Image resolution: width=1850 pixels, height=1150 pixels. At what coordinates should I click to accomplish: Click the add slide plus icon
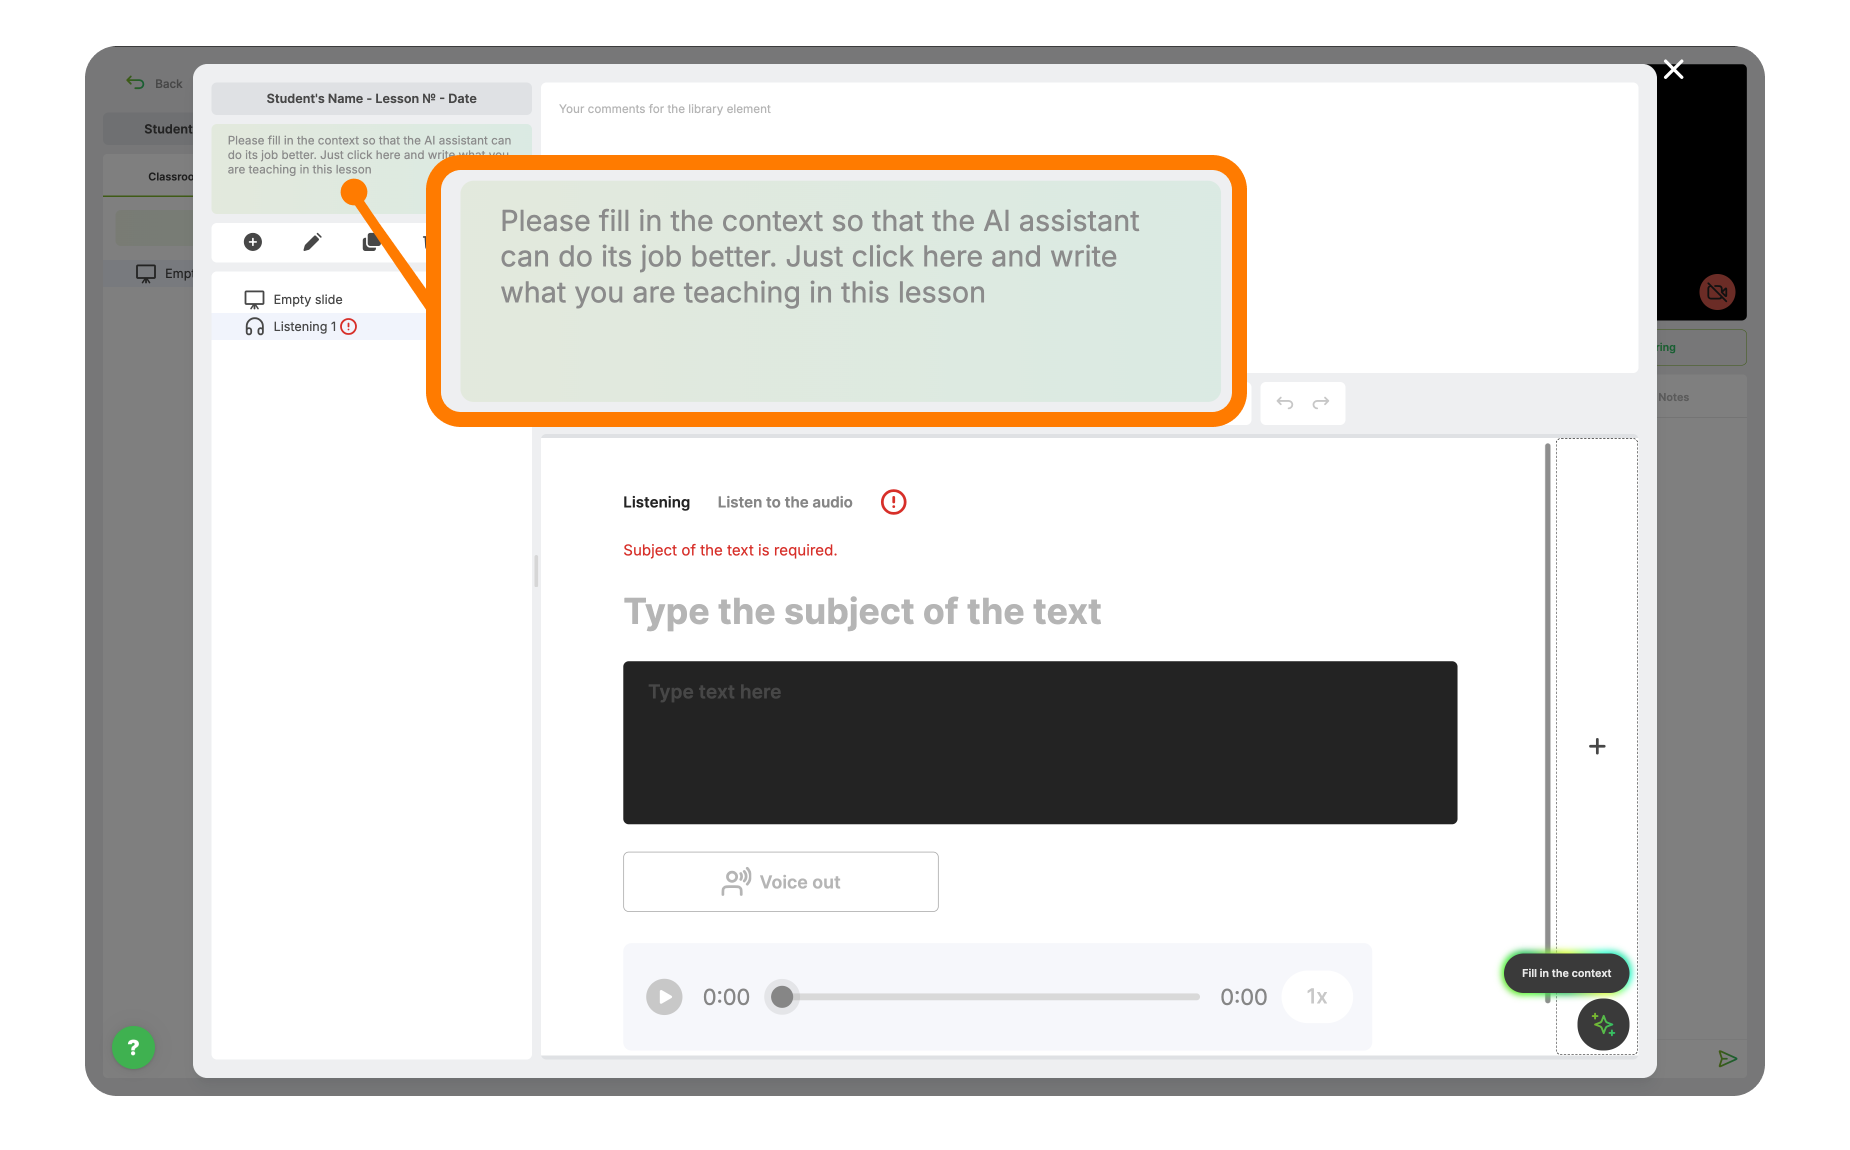[253, 242]
